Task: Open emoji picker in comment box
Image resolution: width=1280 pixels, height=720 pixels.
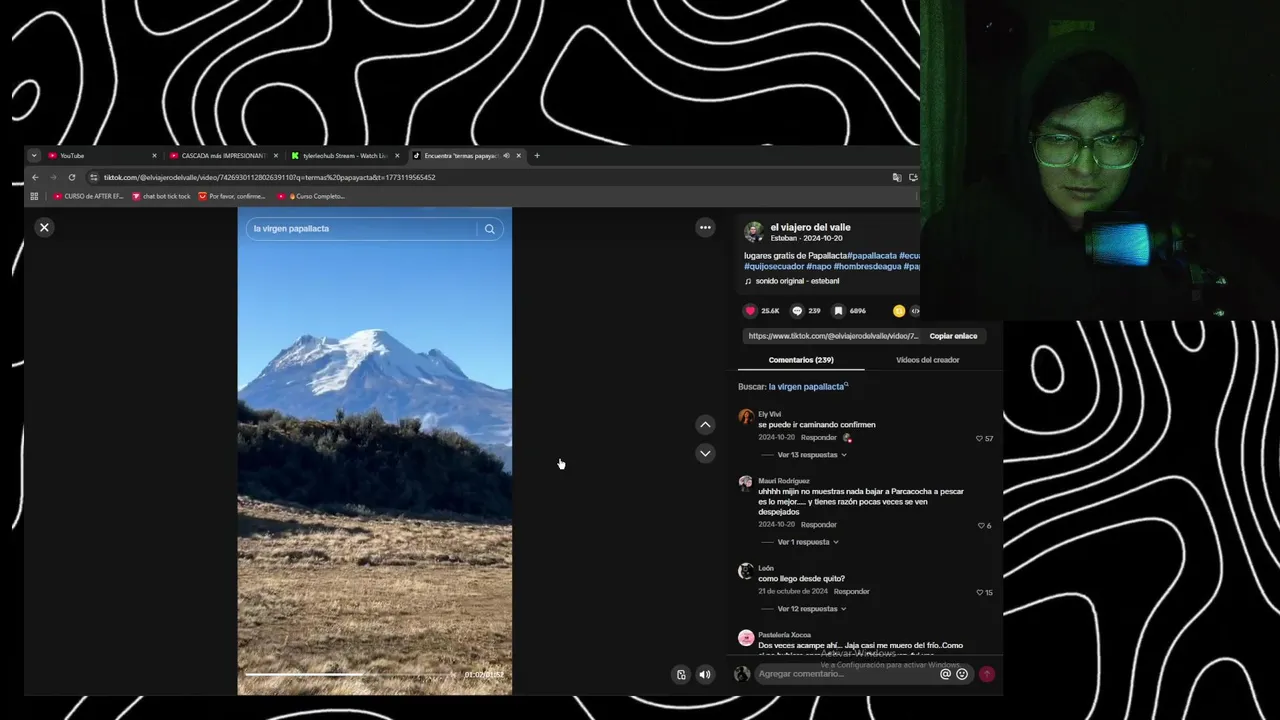Action: [962, 674]
